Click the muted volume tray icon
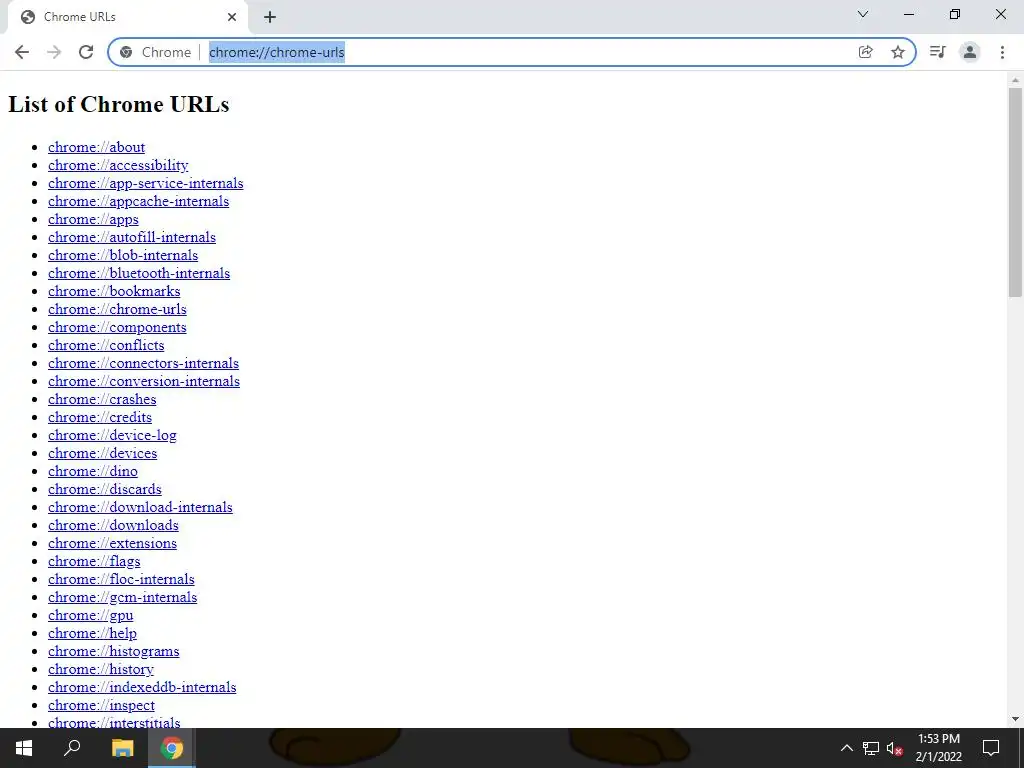This screenshot has height=768, width=1024. [895, 748]
